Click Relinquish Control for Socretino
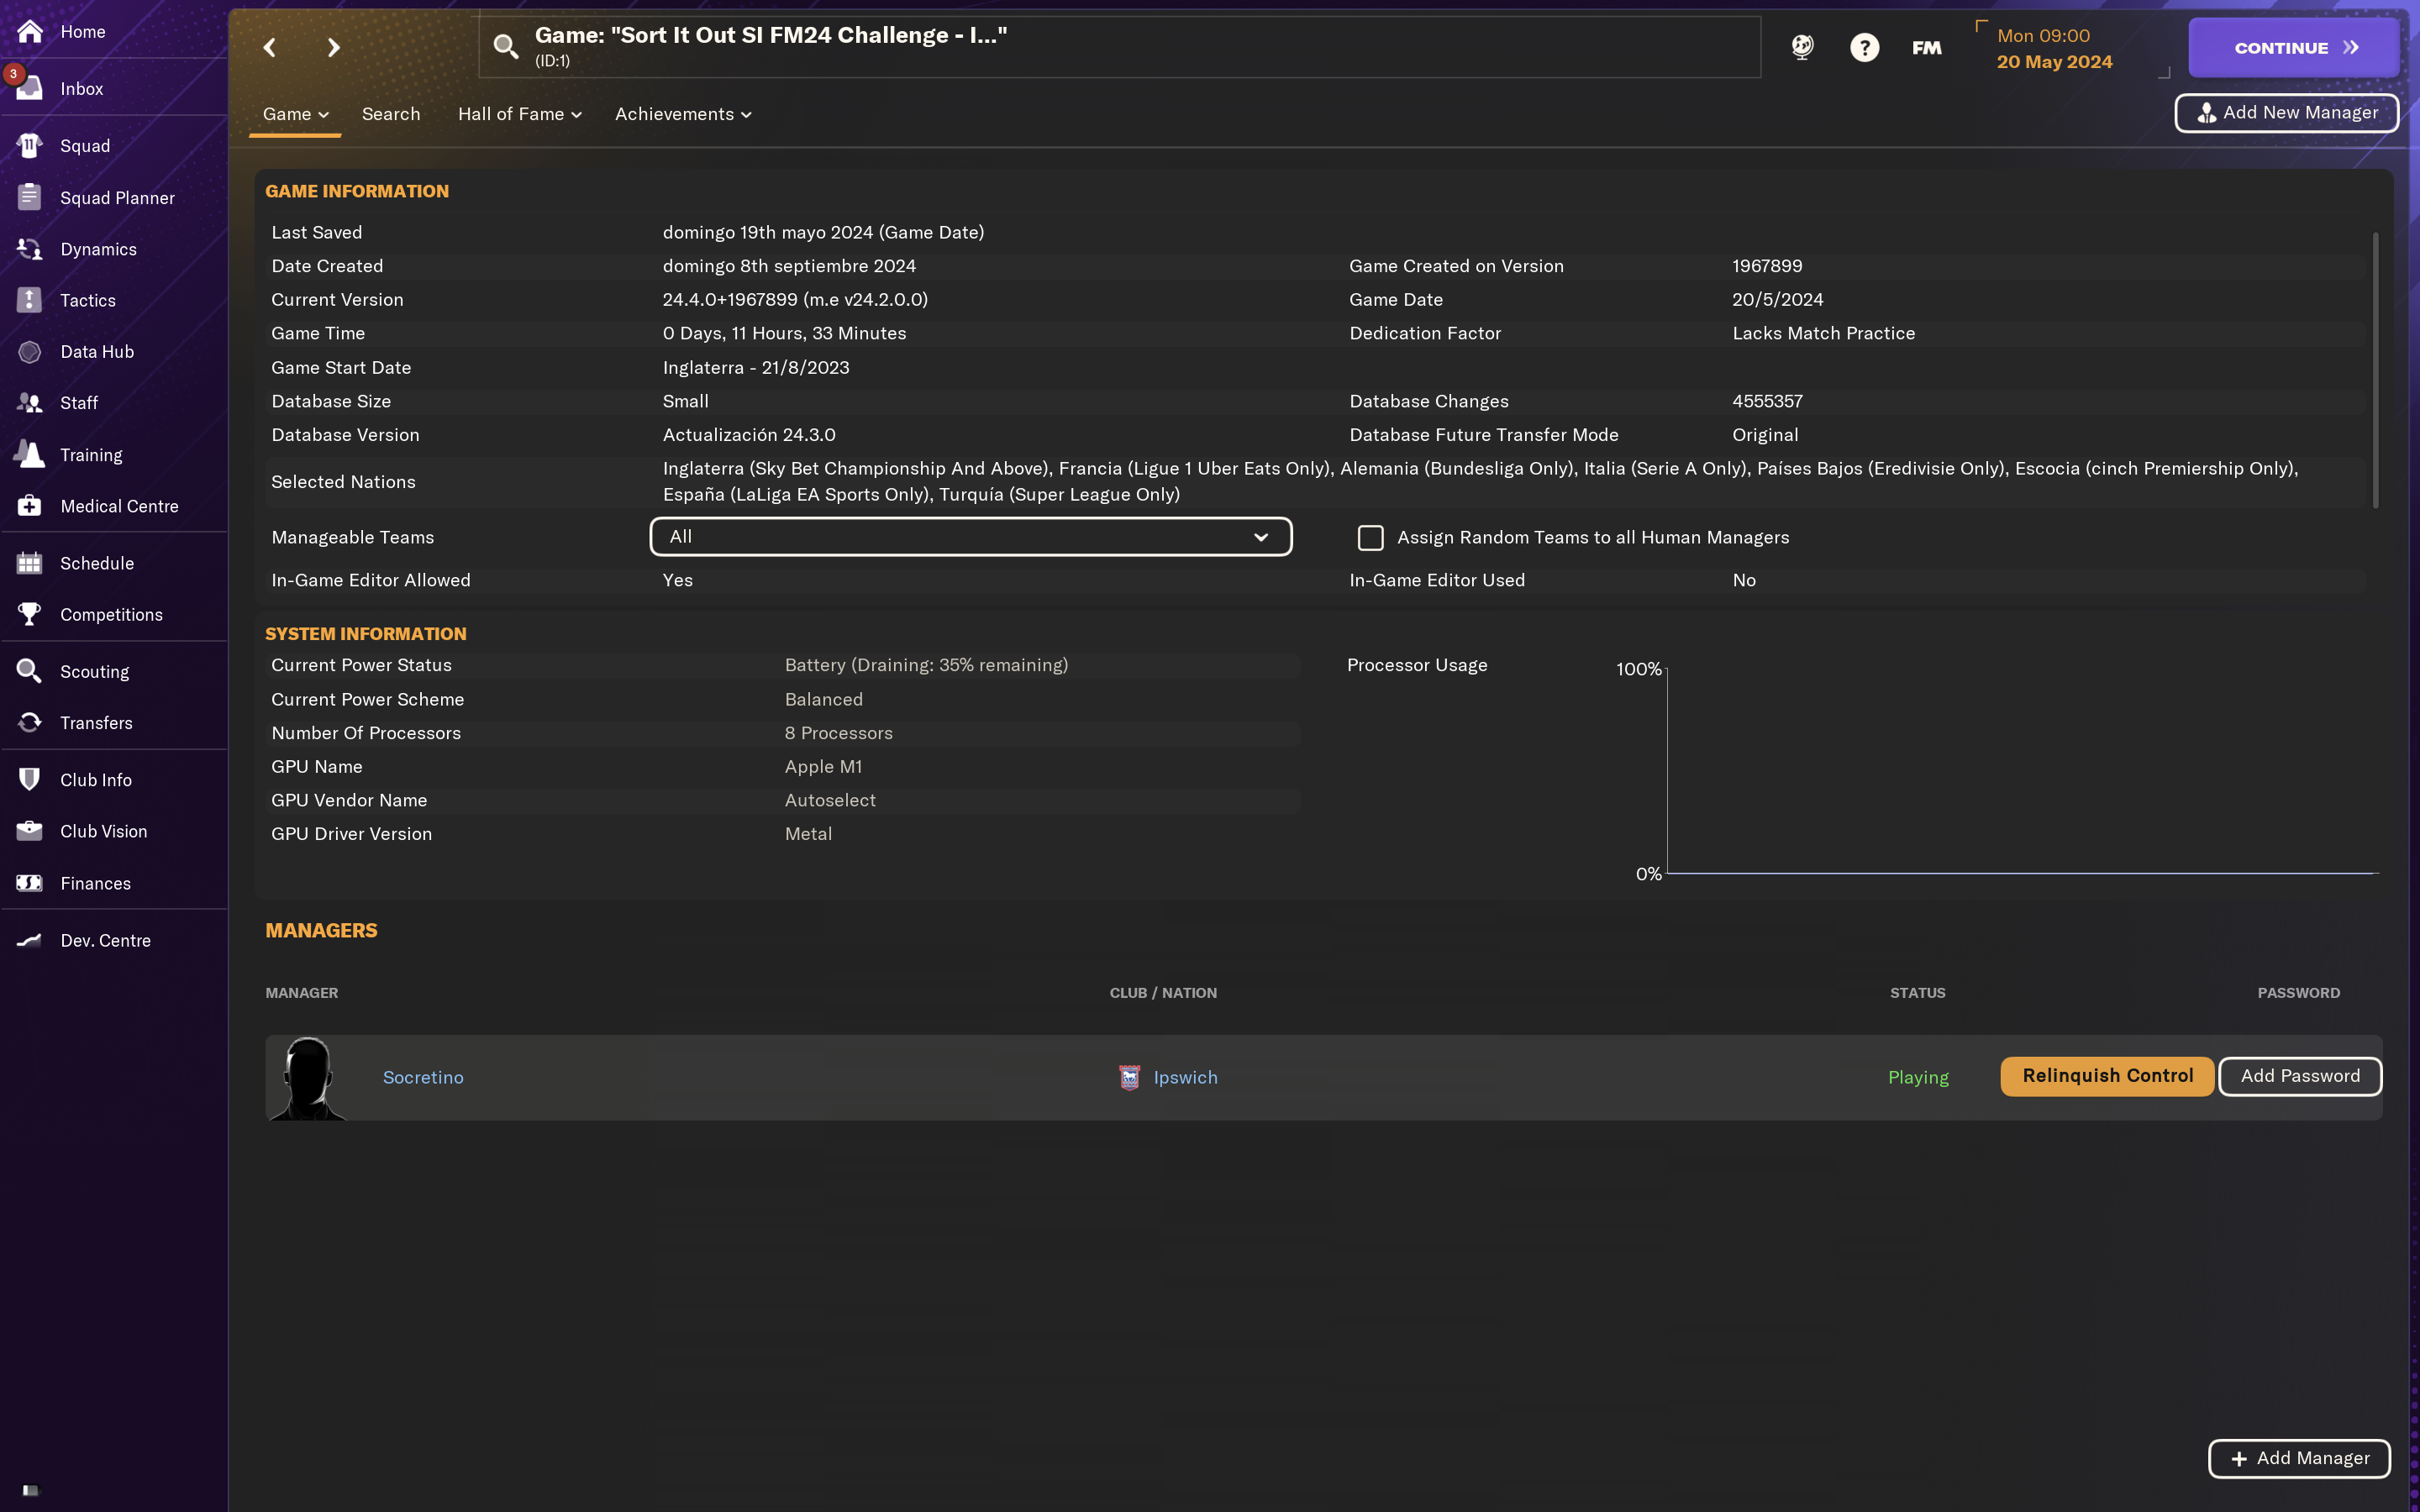Screen dimensions: 2420x1512 coord(2107,1076)
